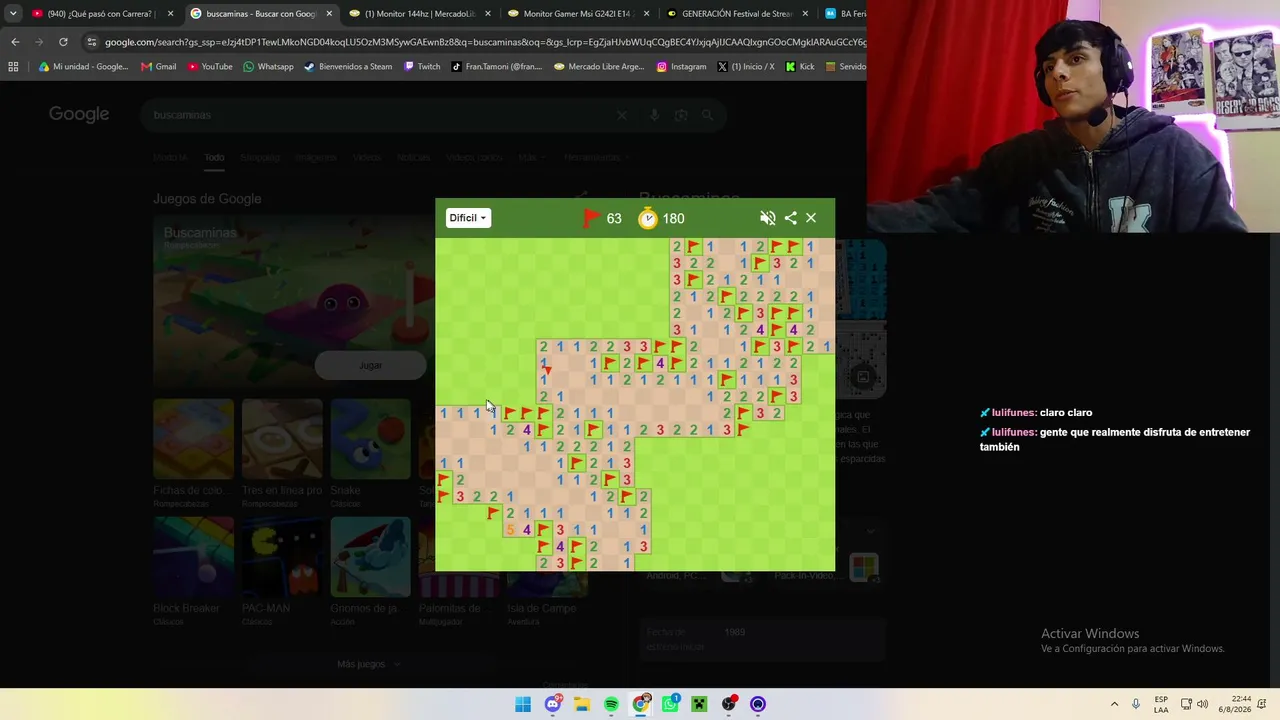
Task: Go back to the previous page
Action: click(15, 42)
